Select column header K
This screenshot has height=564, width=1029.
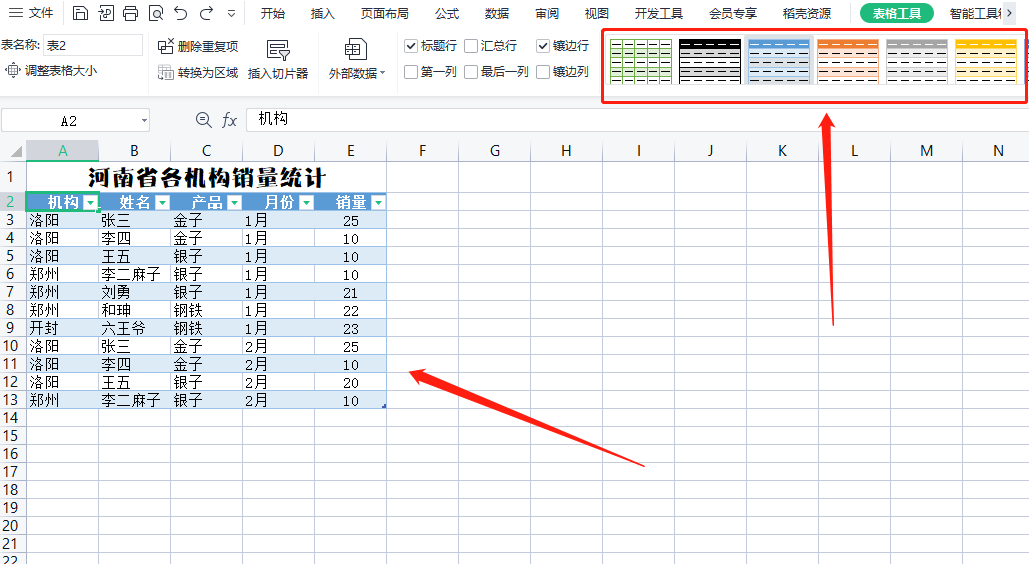coord(782,151)
